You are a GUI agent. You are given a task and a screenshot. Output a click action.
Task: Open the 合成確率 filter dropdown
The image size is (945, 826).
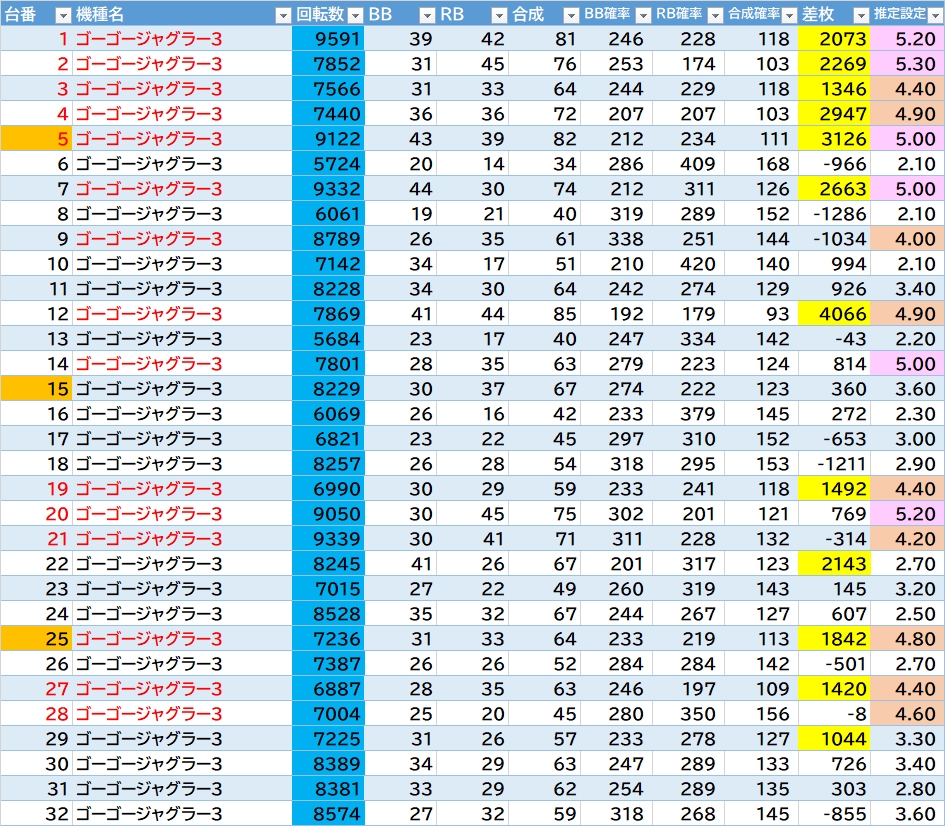(x=788, y=15)
